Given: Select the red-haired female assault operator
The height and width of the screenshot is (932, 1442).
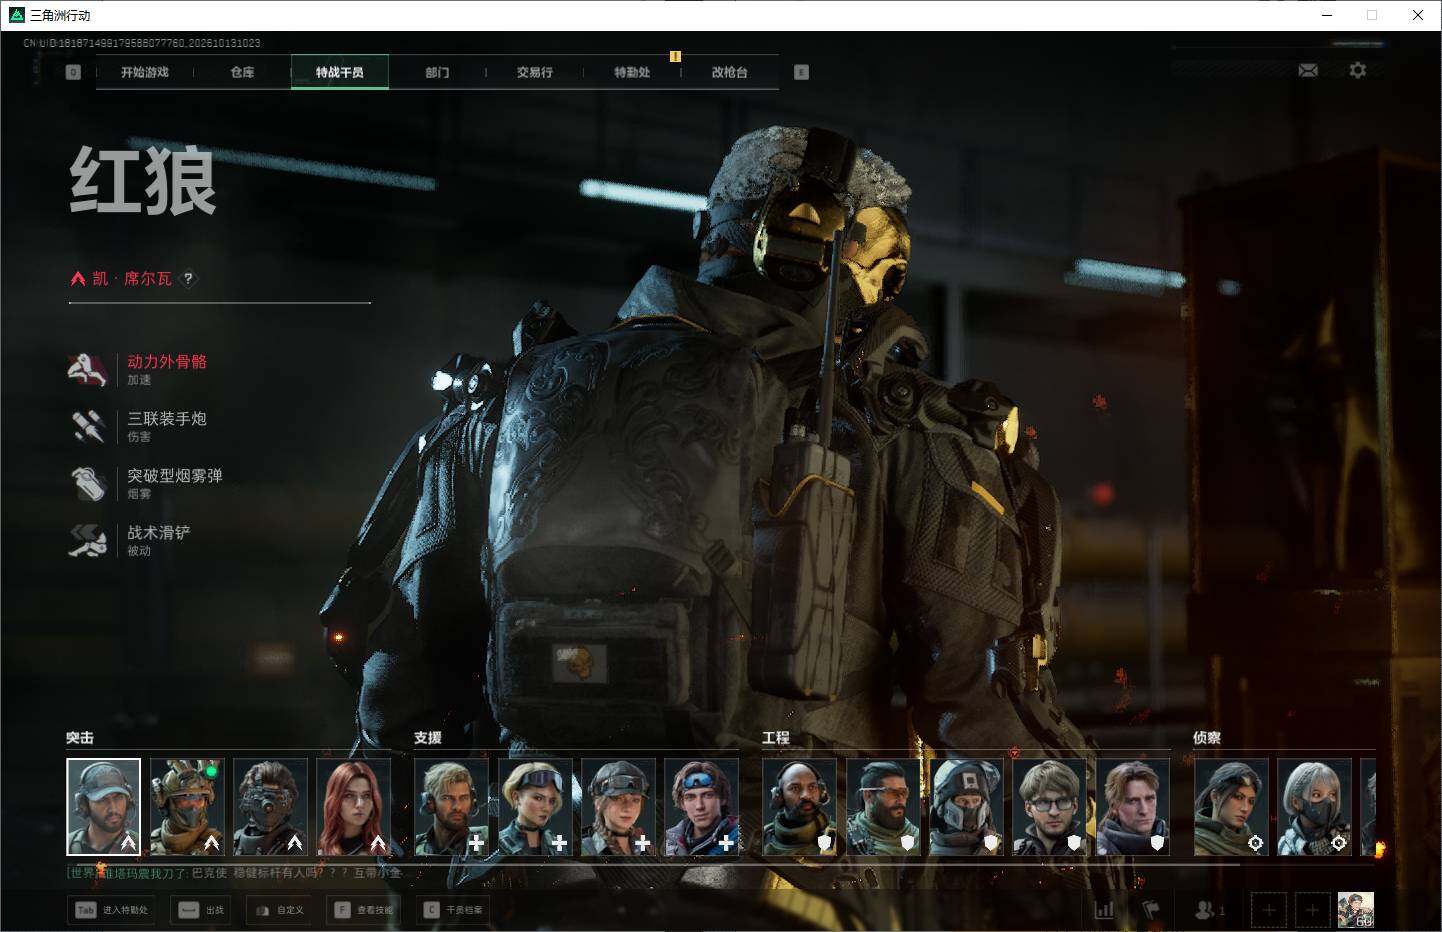Looking at the screenshot, I should (354, 807).
